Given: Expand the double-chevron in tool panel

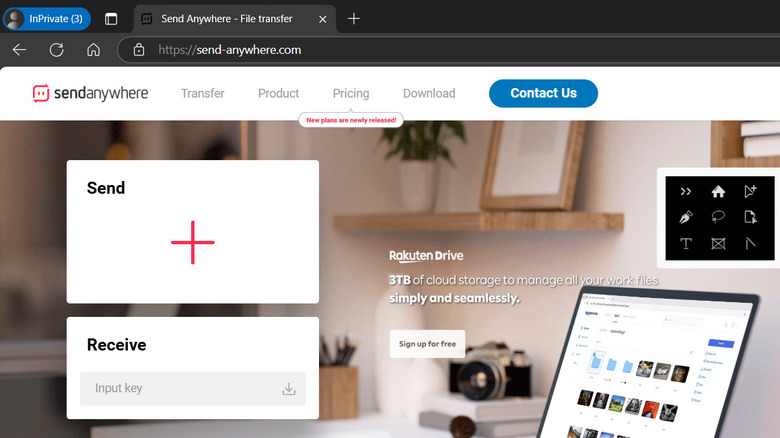Looking at the screenshot, I should tap(685, 191).
